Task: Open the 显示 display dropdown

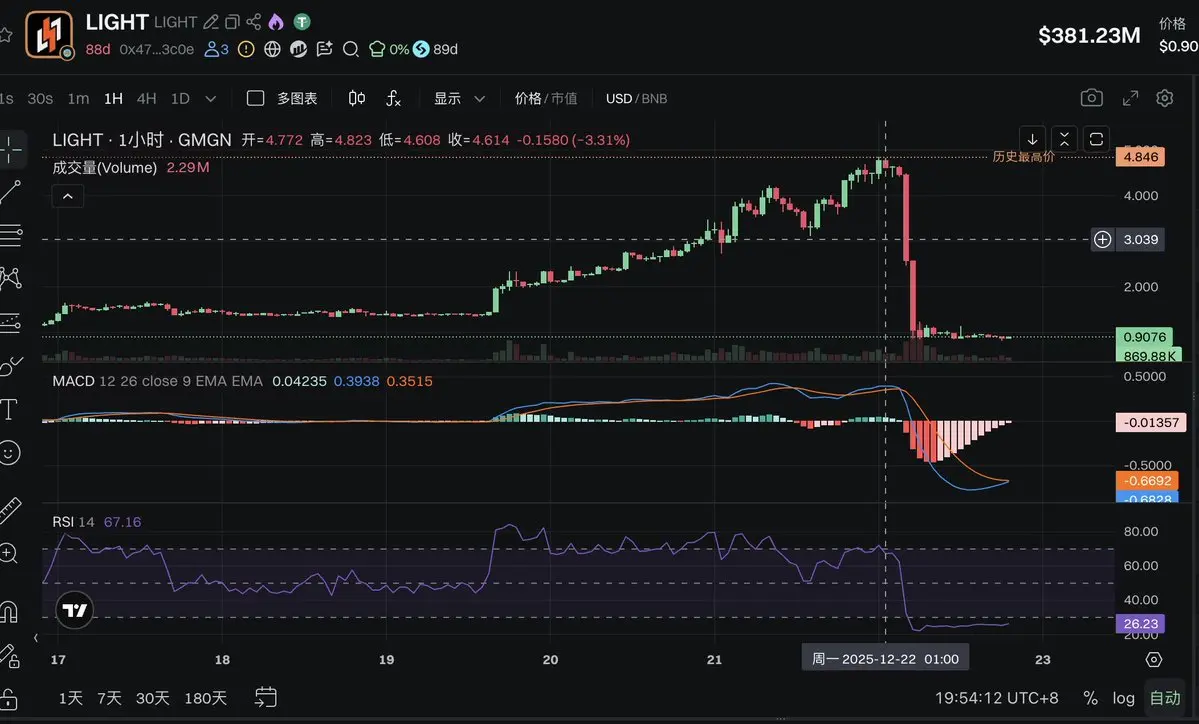Action: pos(460,99)
